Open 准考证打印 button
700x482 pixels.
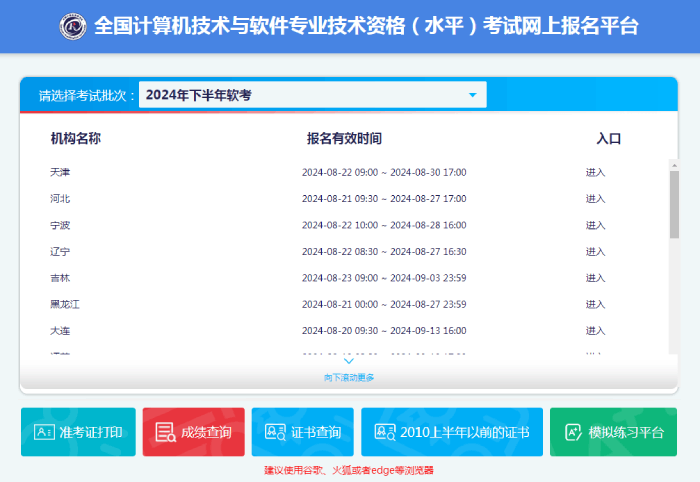(x=78, y=432)
